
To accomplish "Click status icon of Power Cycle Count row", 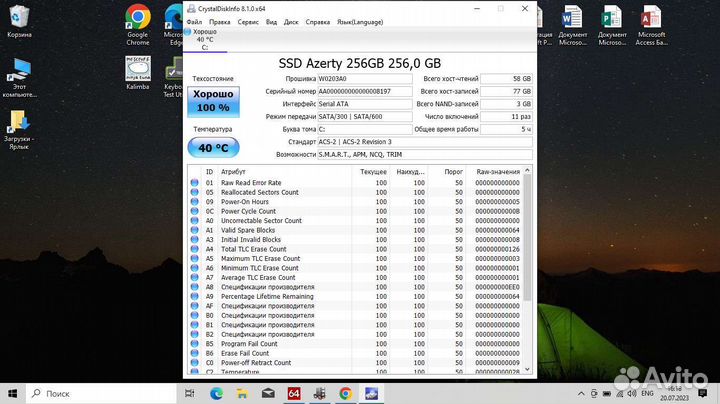I will click(x=195, y=211).
